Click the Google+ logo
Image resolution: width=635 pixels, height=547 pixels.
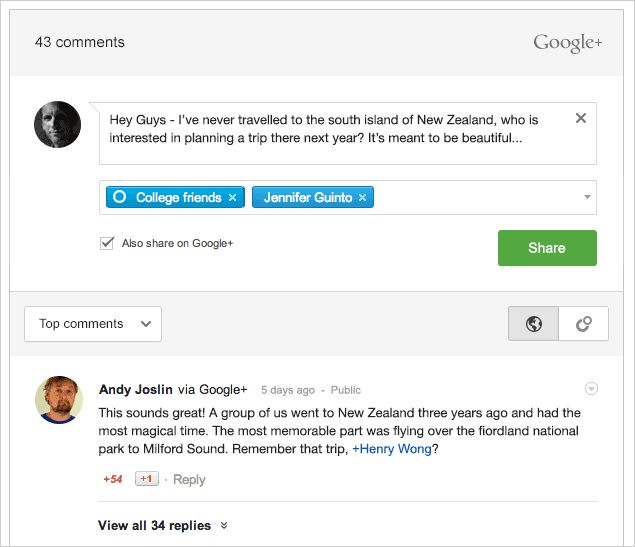pos(567,42)
